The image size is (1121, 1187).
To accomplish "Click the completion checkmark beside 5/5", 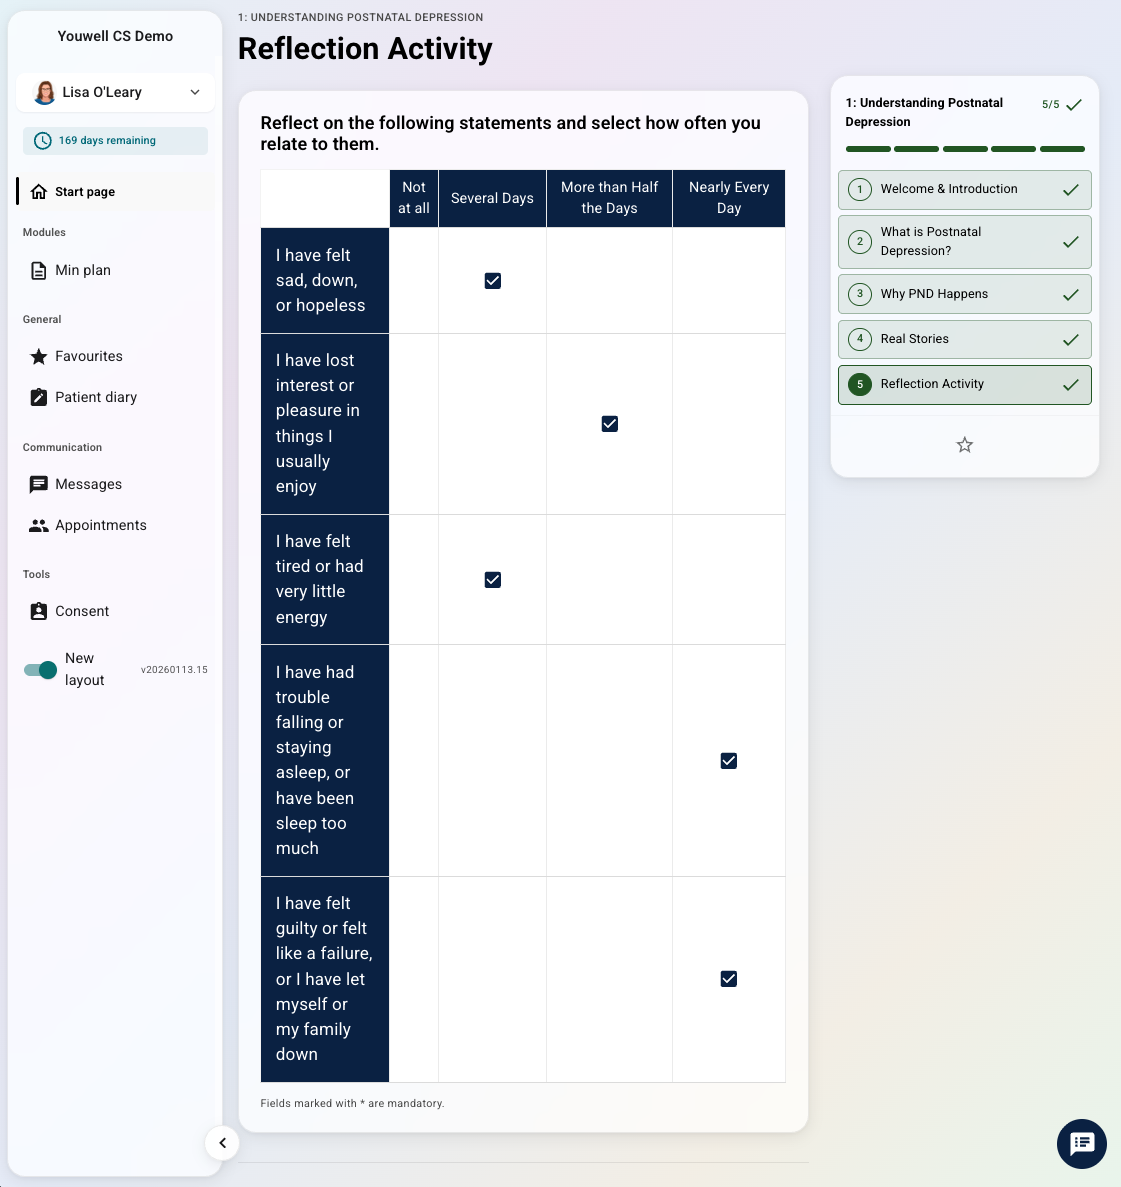I will (1073, 105).
